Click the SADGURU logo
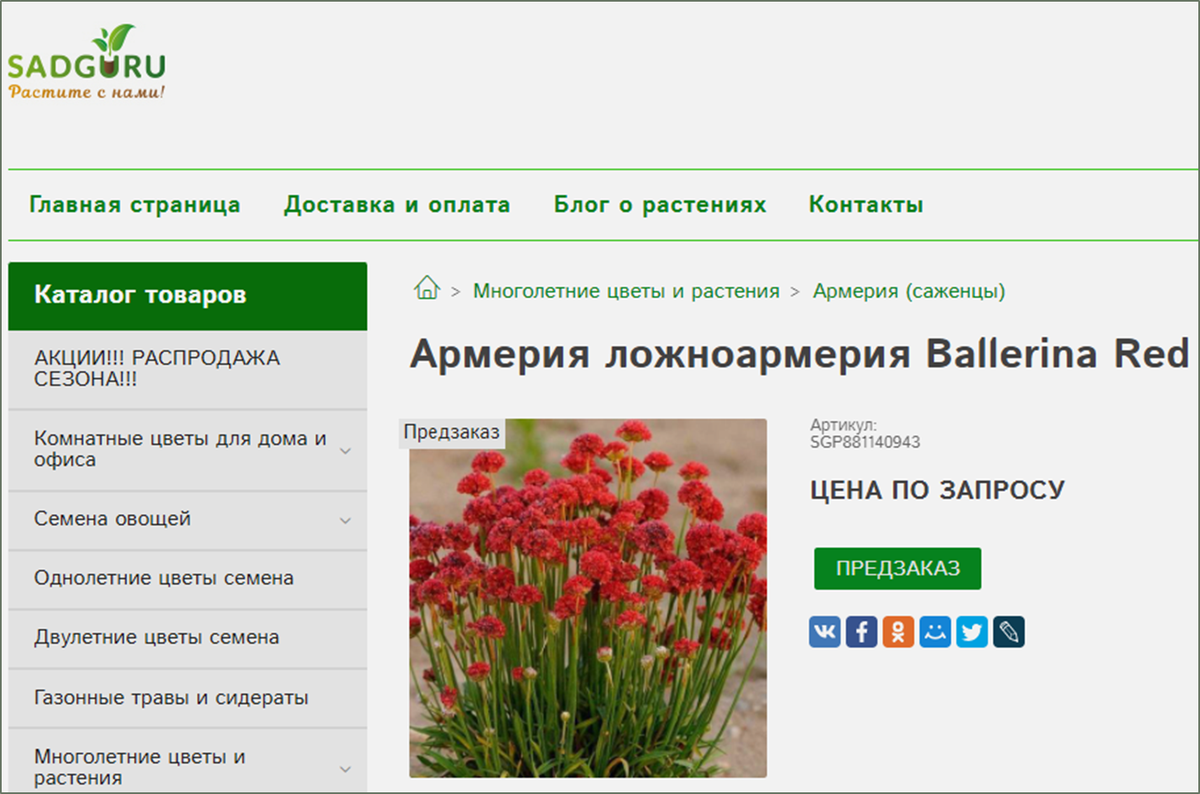The width and height of the screenshot is (1200, 794). [86, 64]
